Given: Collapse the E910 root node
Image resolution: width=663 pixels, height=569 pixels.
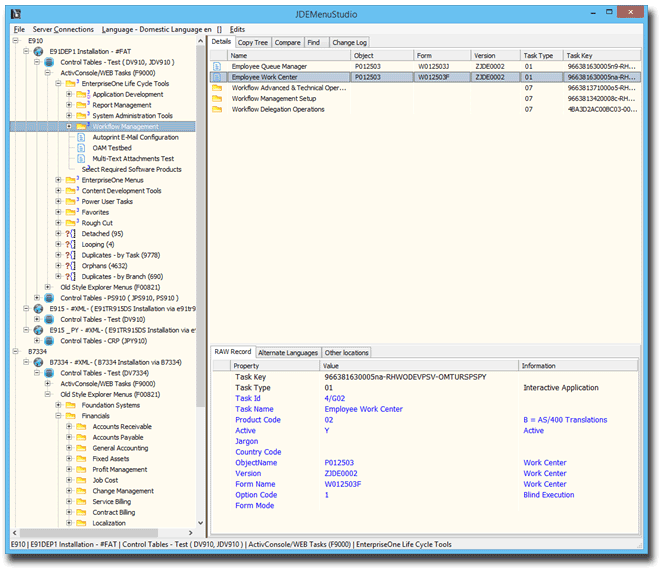Looking at the screenshot, I should click(16, 41).
